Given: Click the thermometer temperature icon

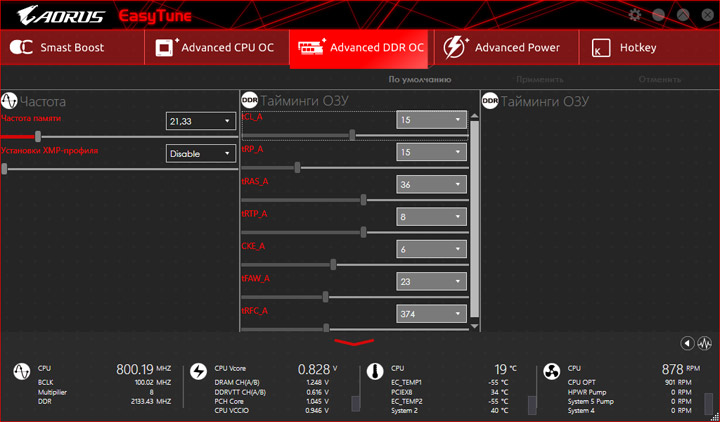Looking at the screenshot, I should [375, 371].
